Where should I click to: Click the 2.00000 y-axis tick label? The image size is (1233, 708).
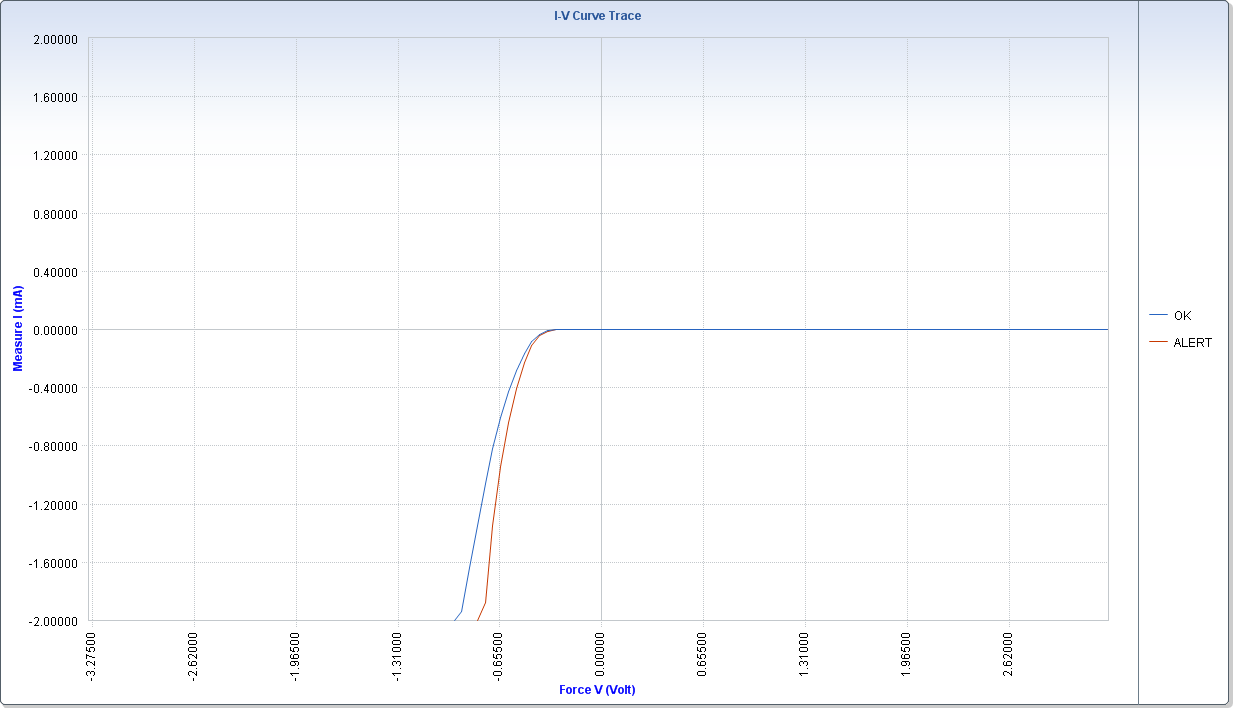click(x=57, y=39)
